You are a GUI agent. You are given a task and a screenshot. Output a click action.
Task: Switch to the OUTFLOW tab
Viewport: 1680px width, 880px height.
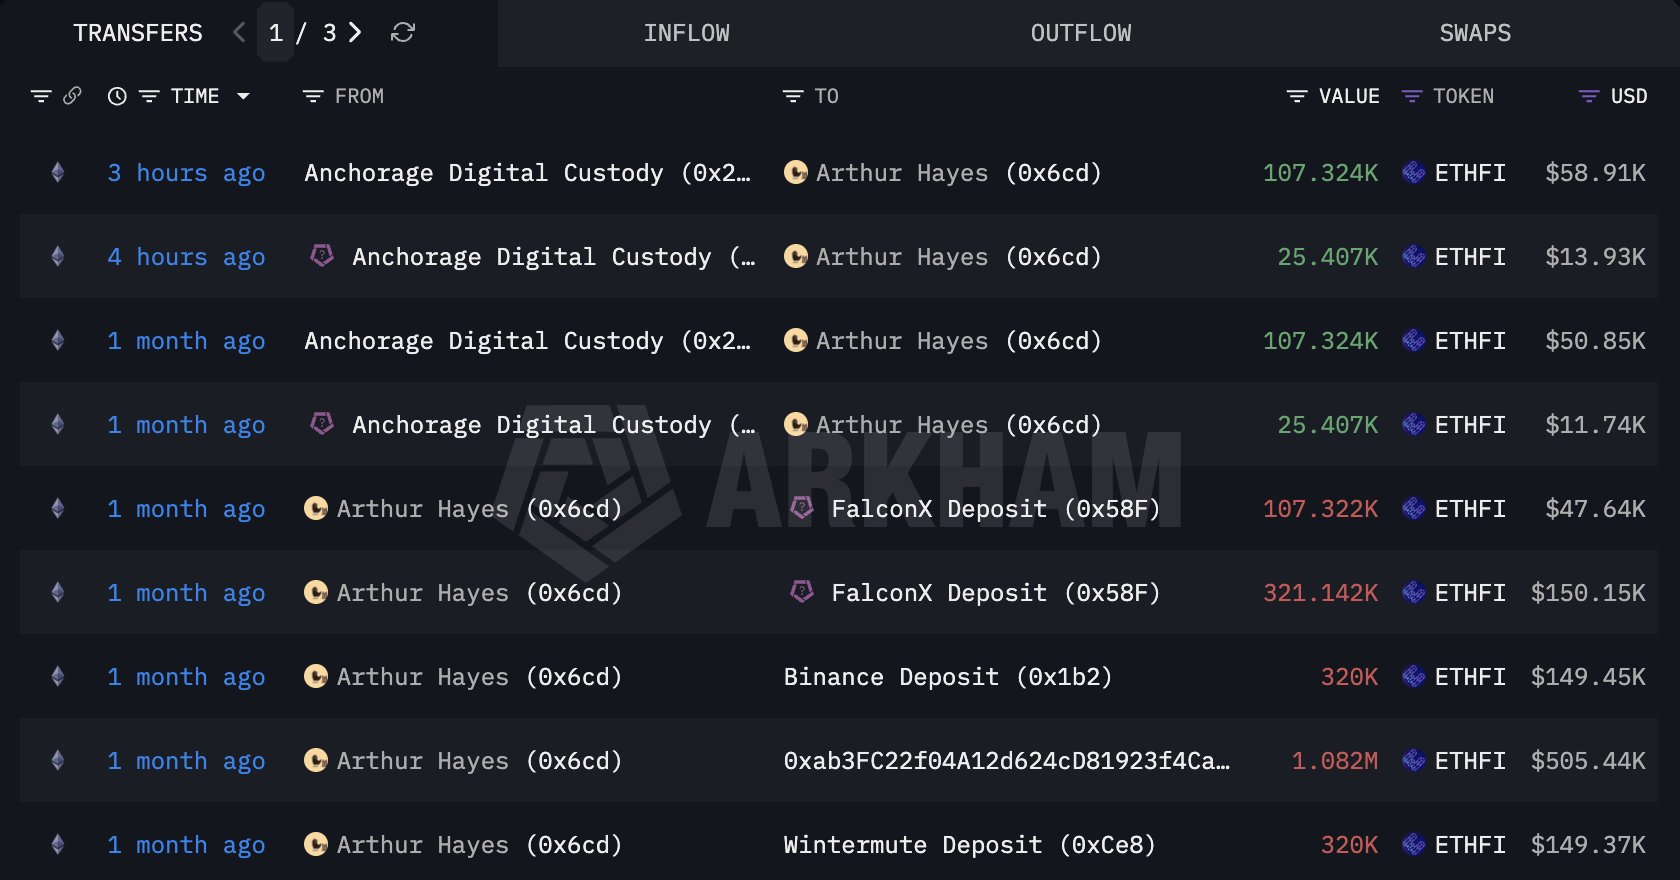[1080, 33]
